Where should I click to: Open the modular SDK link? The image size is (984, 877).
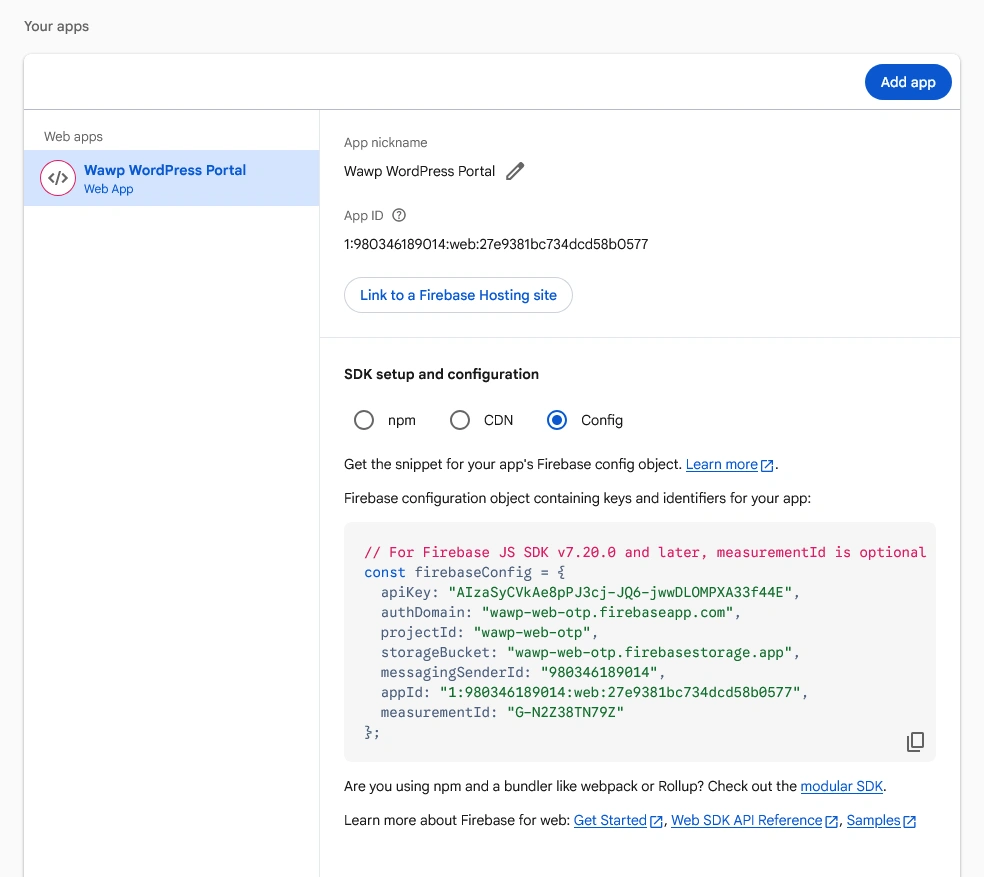[x=842, y=787]
